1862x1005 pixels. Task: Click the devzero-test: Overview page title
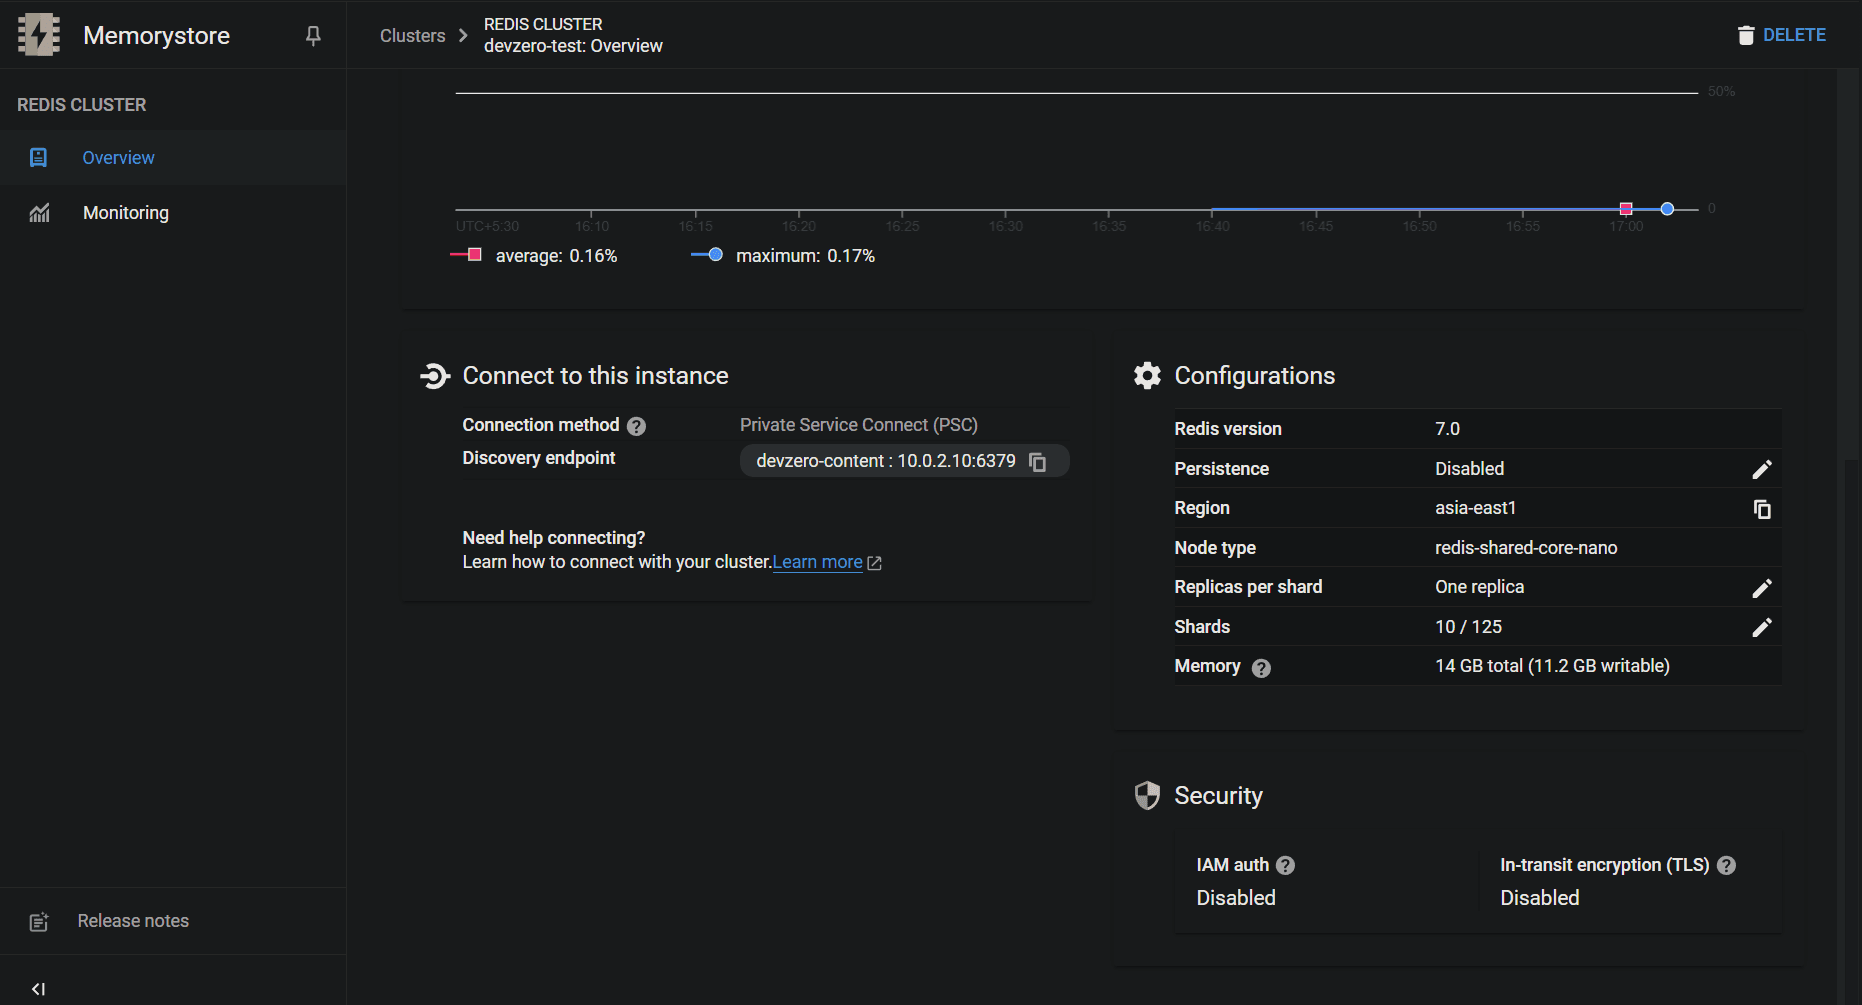click(x=573, y=46)
